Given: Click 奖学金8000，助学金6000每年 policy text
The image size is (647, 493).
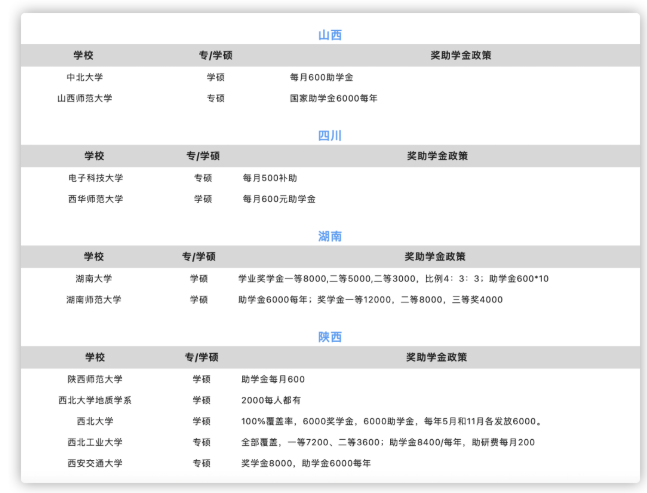Looking at the screenshot, I should click(x=306, y=463).
